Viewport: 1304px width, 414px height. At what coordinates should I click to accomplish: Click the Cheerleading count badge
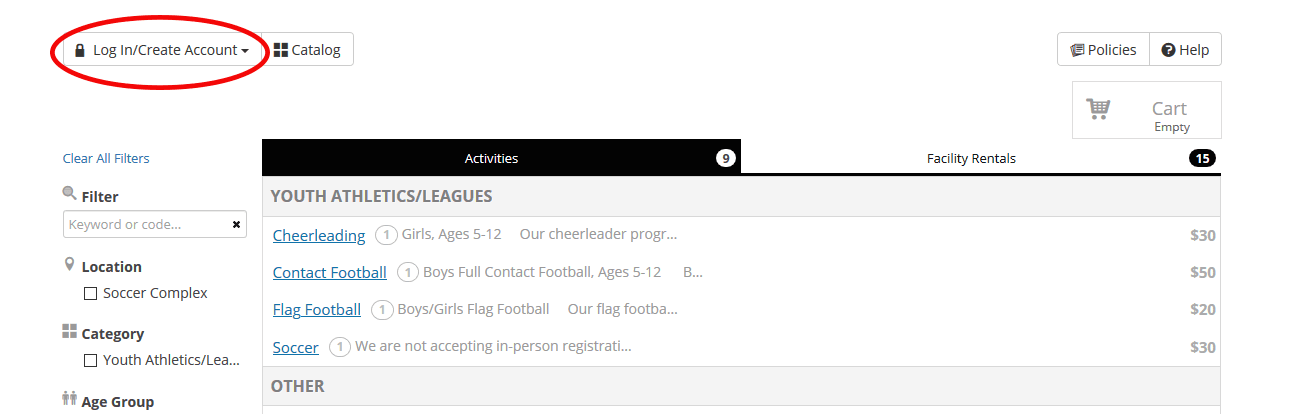(x=386, y=235)
